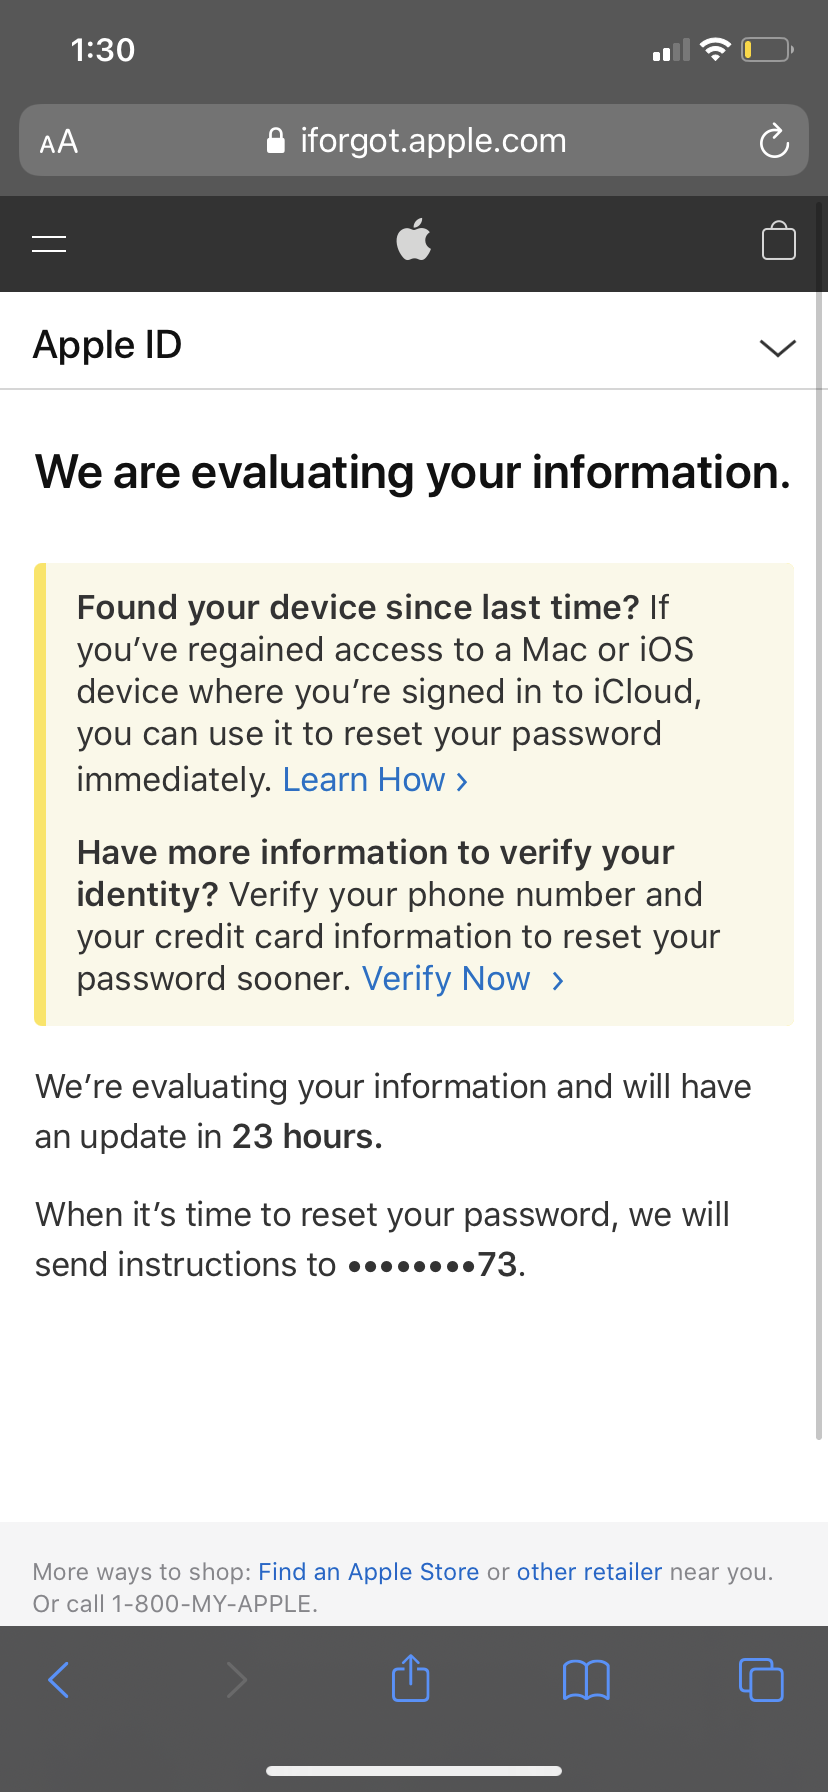Tap the forward navigation arrow
Screen dimensions: 828x1792
pyautogui.click(x=236, y=1679)
